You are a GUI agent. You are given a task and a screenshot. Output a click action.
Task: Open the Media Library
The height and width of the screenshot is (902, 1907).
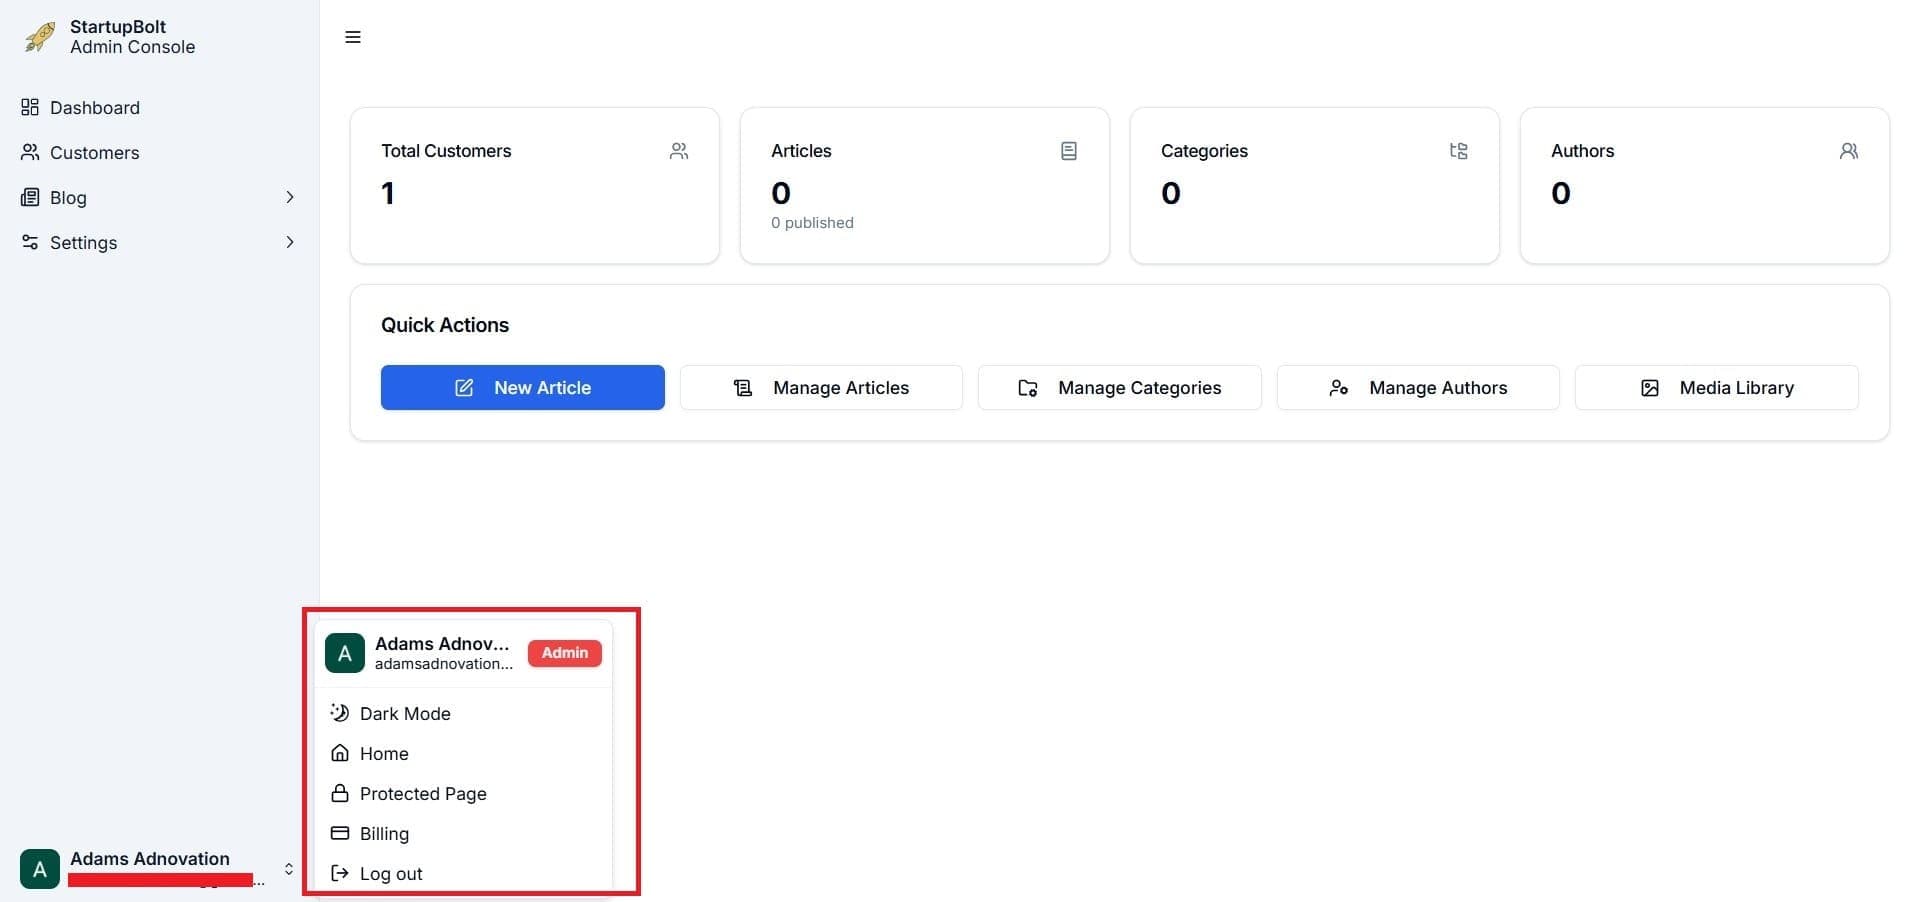pos(1717,387)
